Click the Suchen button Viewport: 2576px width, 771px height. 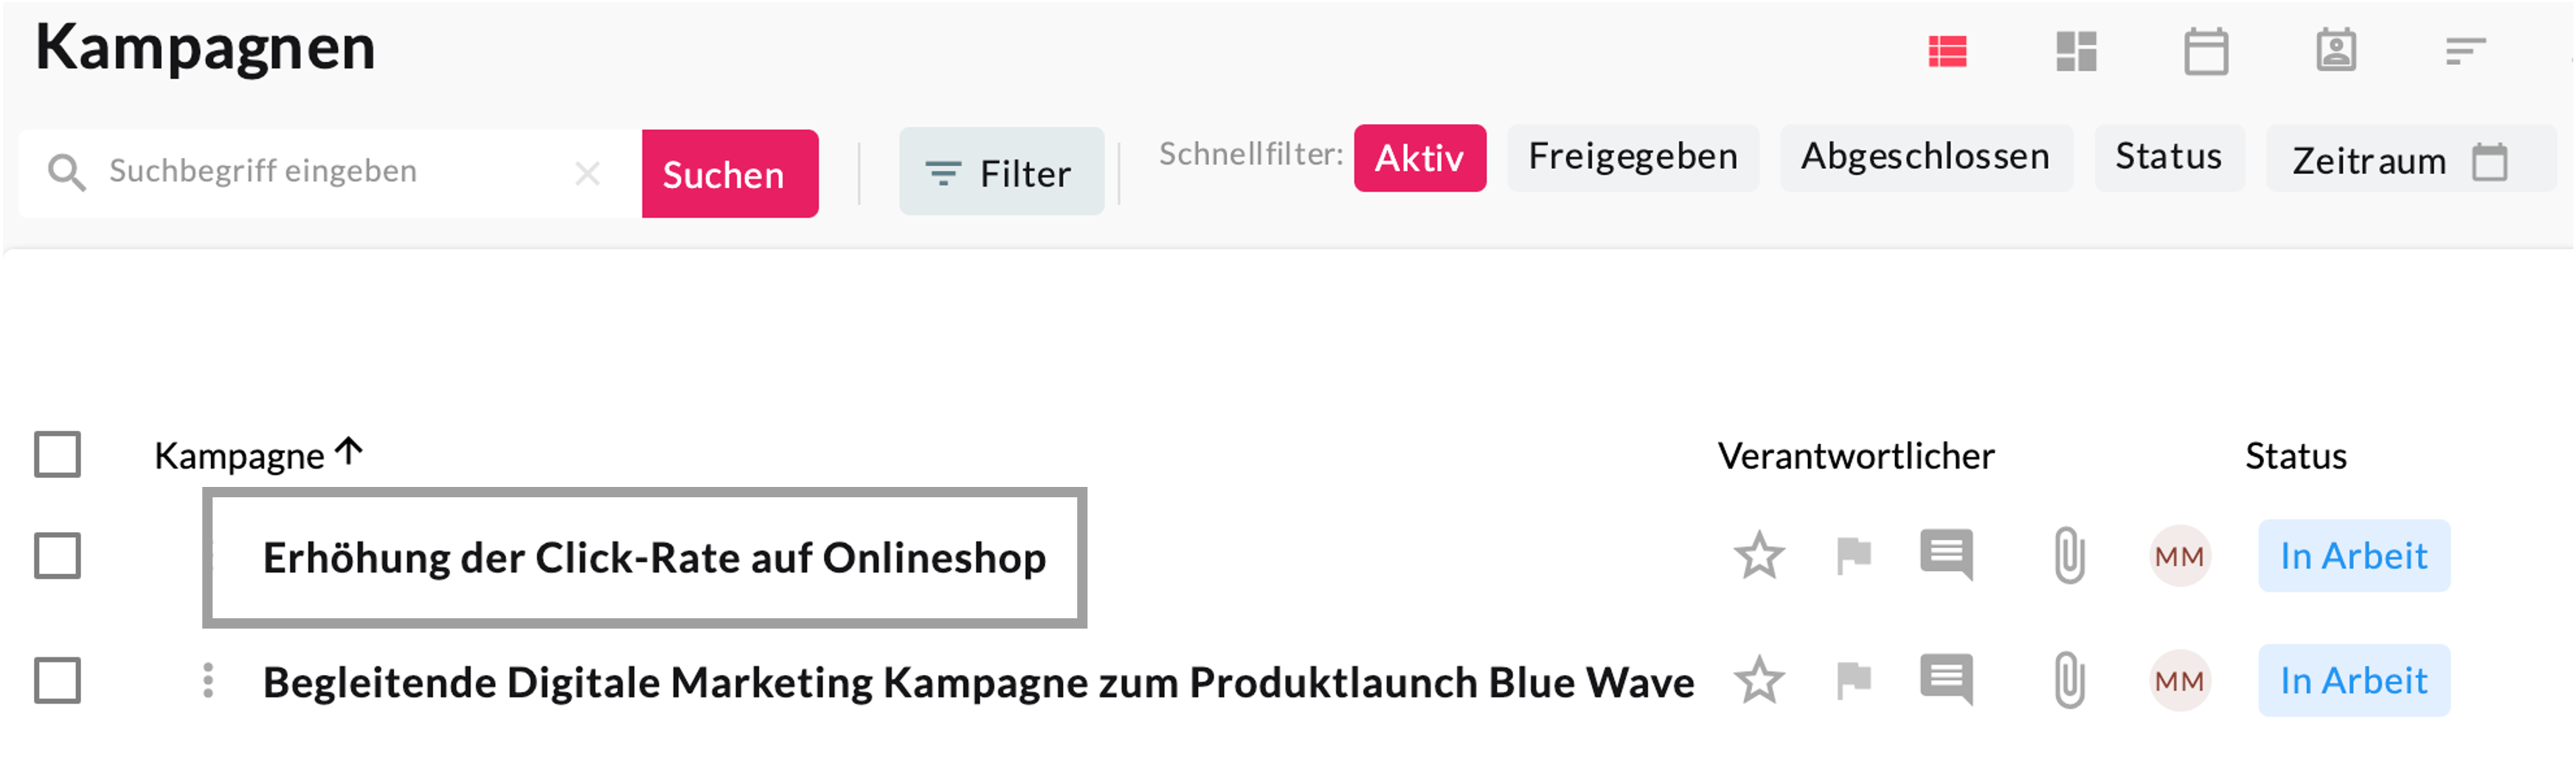729,174
